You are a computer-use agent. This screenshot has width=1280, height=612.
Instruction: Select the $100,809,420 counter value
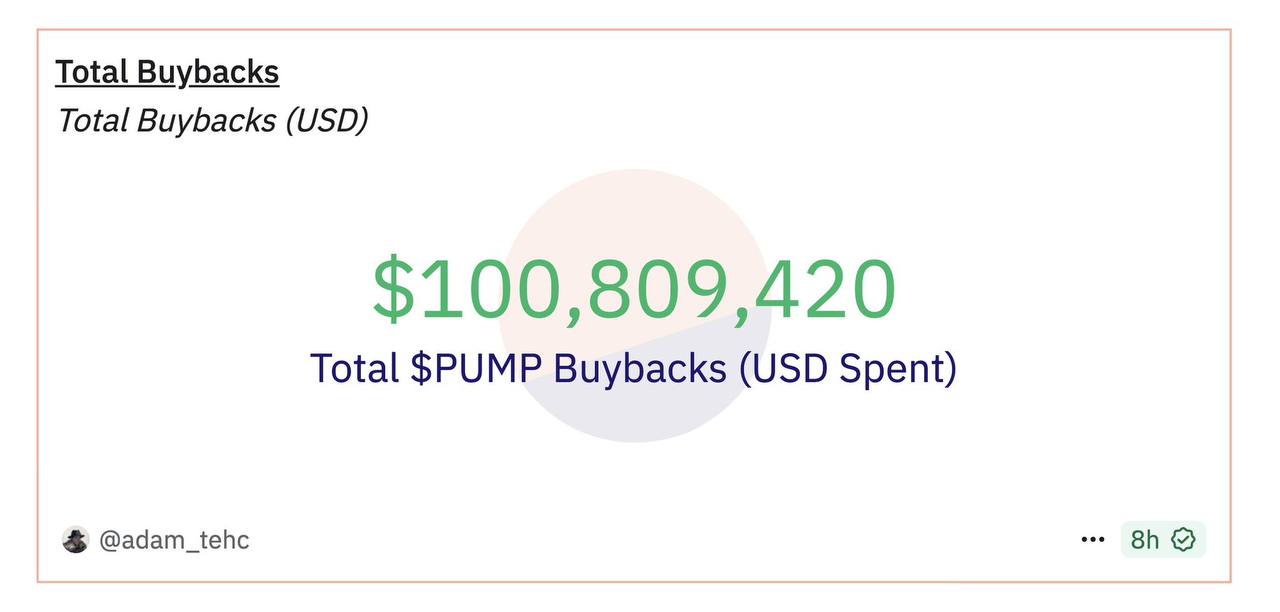[x=634, y=290]
